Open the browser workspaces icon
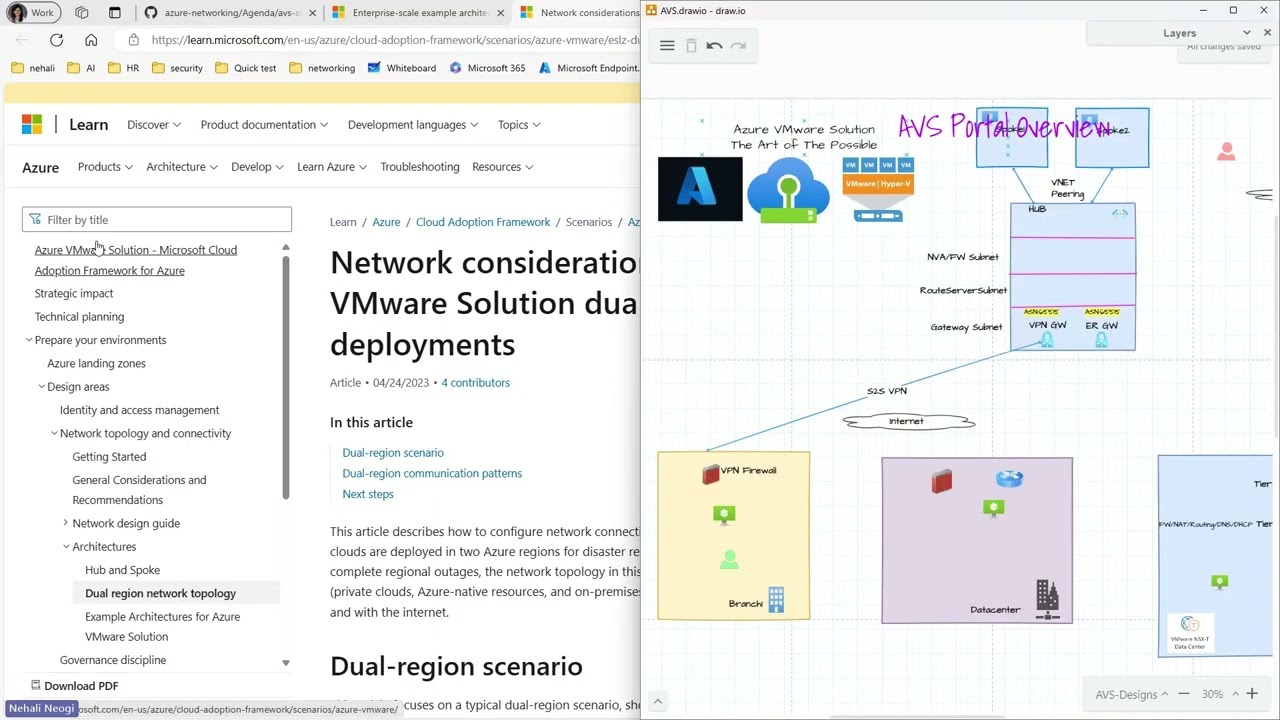 pyautogui.click(x=82, y=13)
